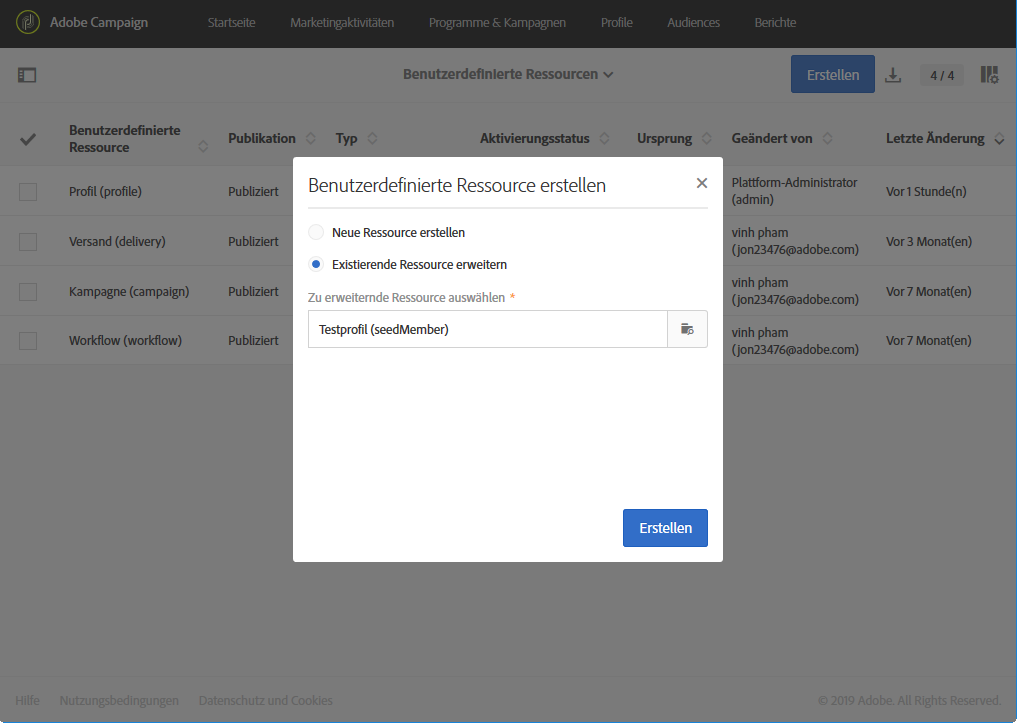The height and width of the screenshot is (723, 1017).
Task: Sort by Aktivierungsstatus column arrows
Action: pyautogui.click(x=604, y=138)
